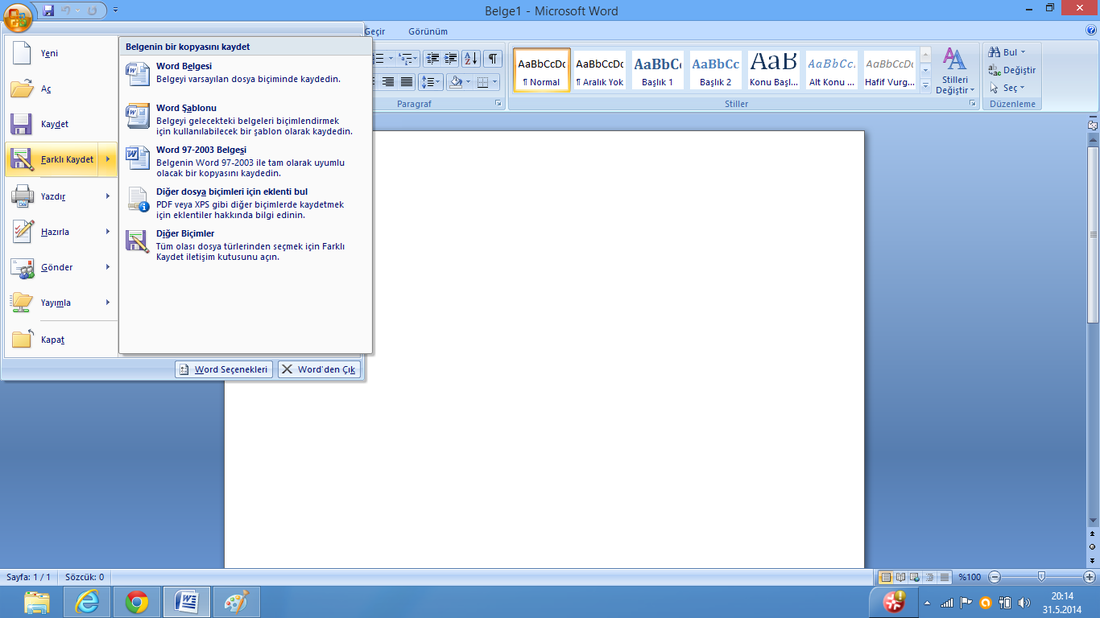1100x618 pixels.
Task: Open the Seç selection dropdown
Action: click(x=1007, y=88)
